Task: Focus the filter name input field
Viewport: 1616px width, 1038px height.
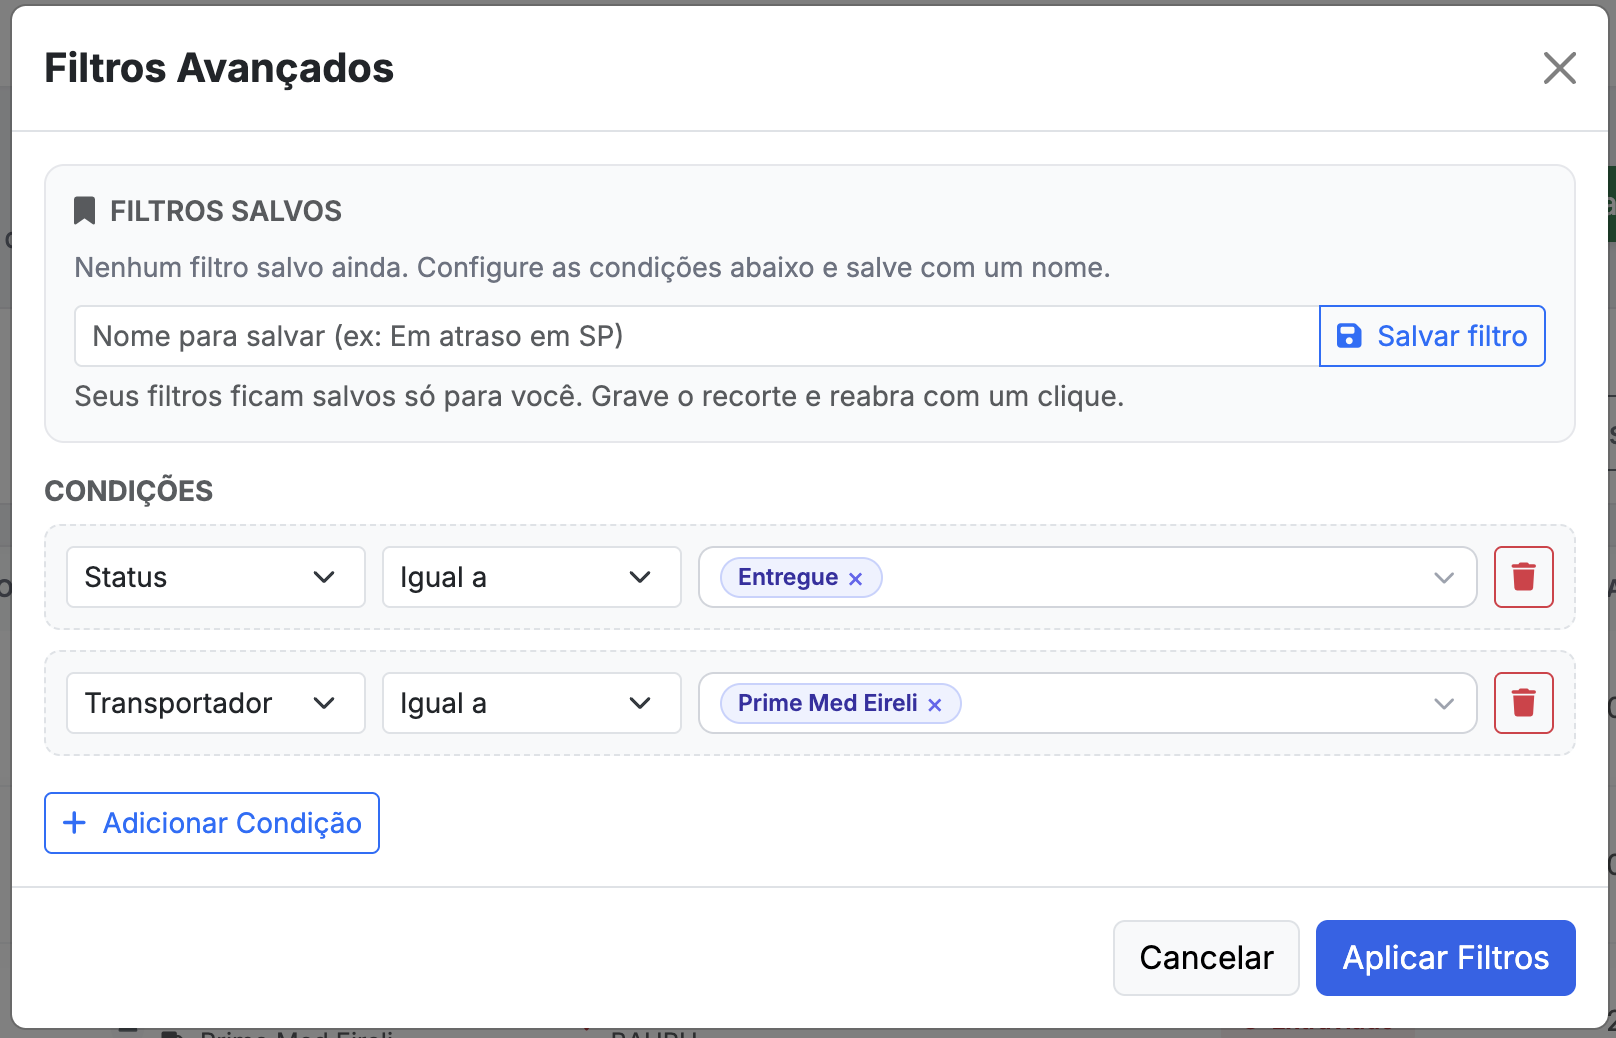Action: [697, 336]
